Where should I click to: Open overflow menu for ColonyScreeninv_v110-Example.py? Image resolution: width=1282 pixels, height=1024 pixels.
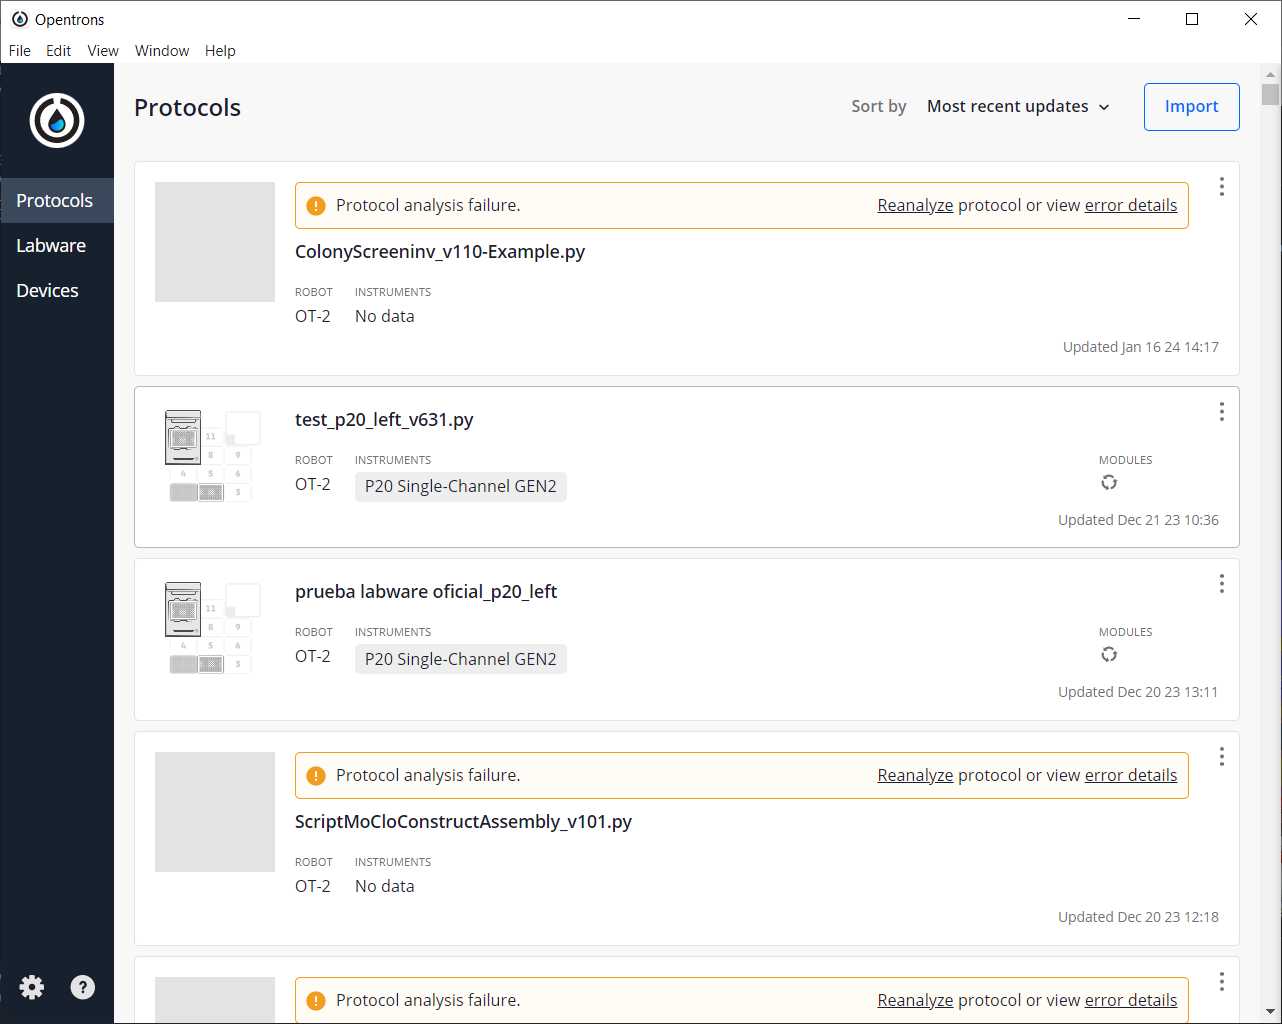[x=1221, y=187]
